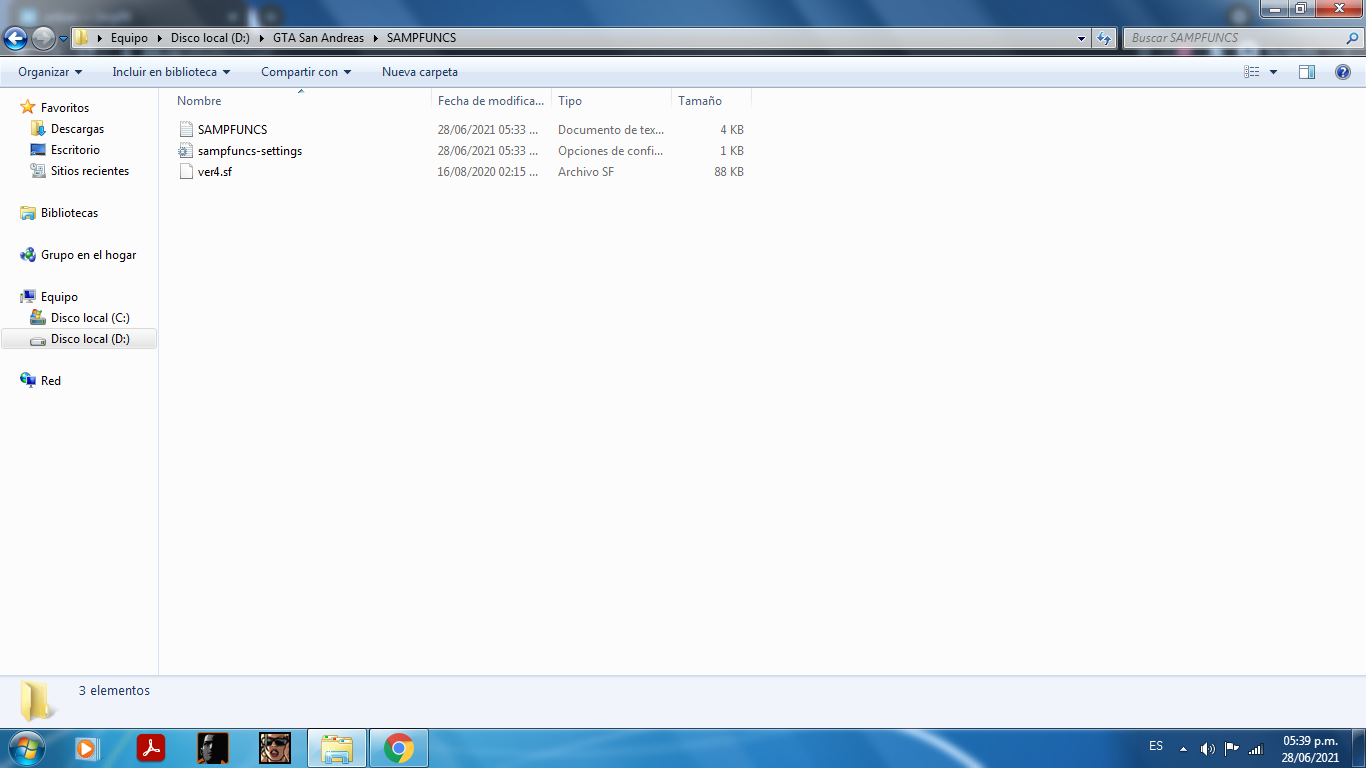The width and height of the screenshot is (1366, 768).
Task: Open Google Chrome from the taskbar
Action: click(399, 748)
